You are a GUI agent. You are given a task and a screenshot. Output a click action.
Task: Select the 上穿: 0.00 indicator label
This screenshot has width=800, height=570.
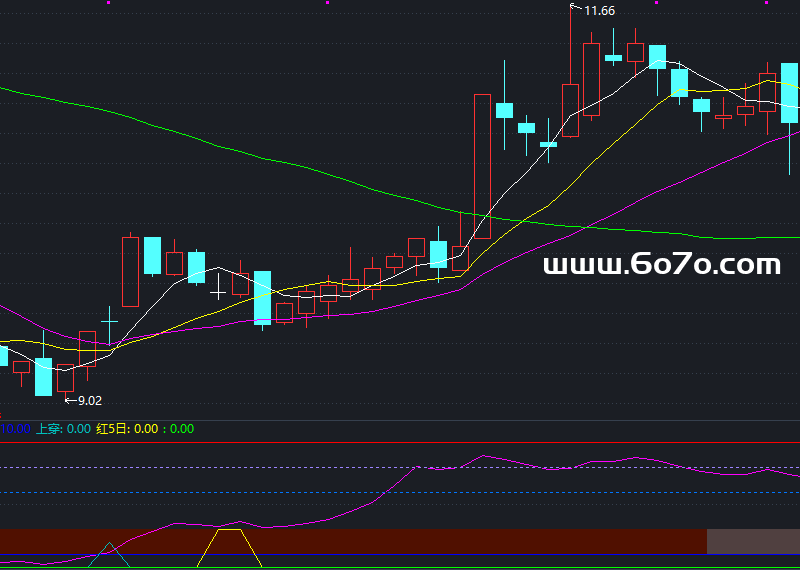[63, 429]
